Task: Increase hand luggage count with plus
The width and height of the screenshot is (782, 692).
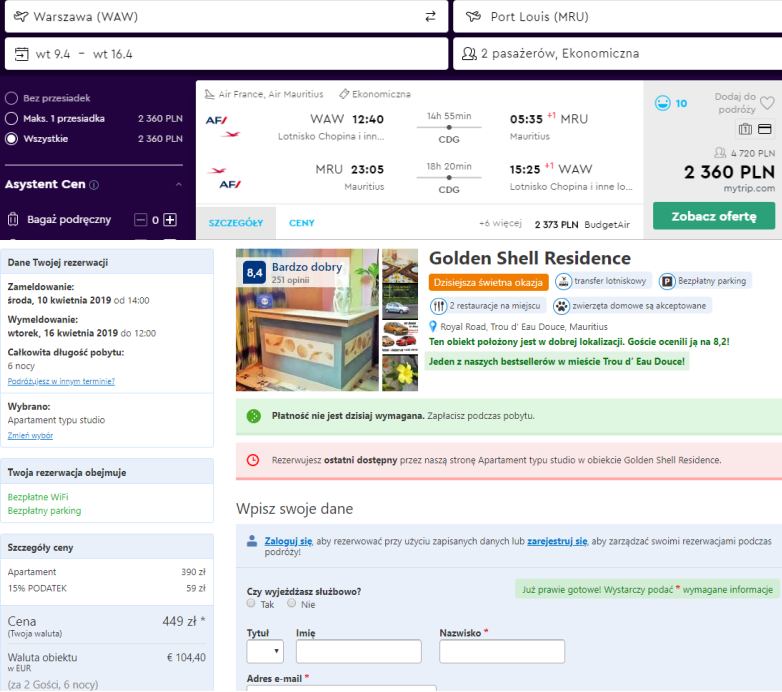Action: tap(170, 220)
